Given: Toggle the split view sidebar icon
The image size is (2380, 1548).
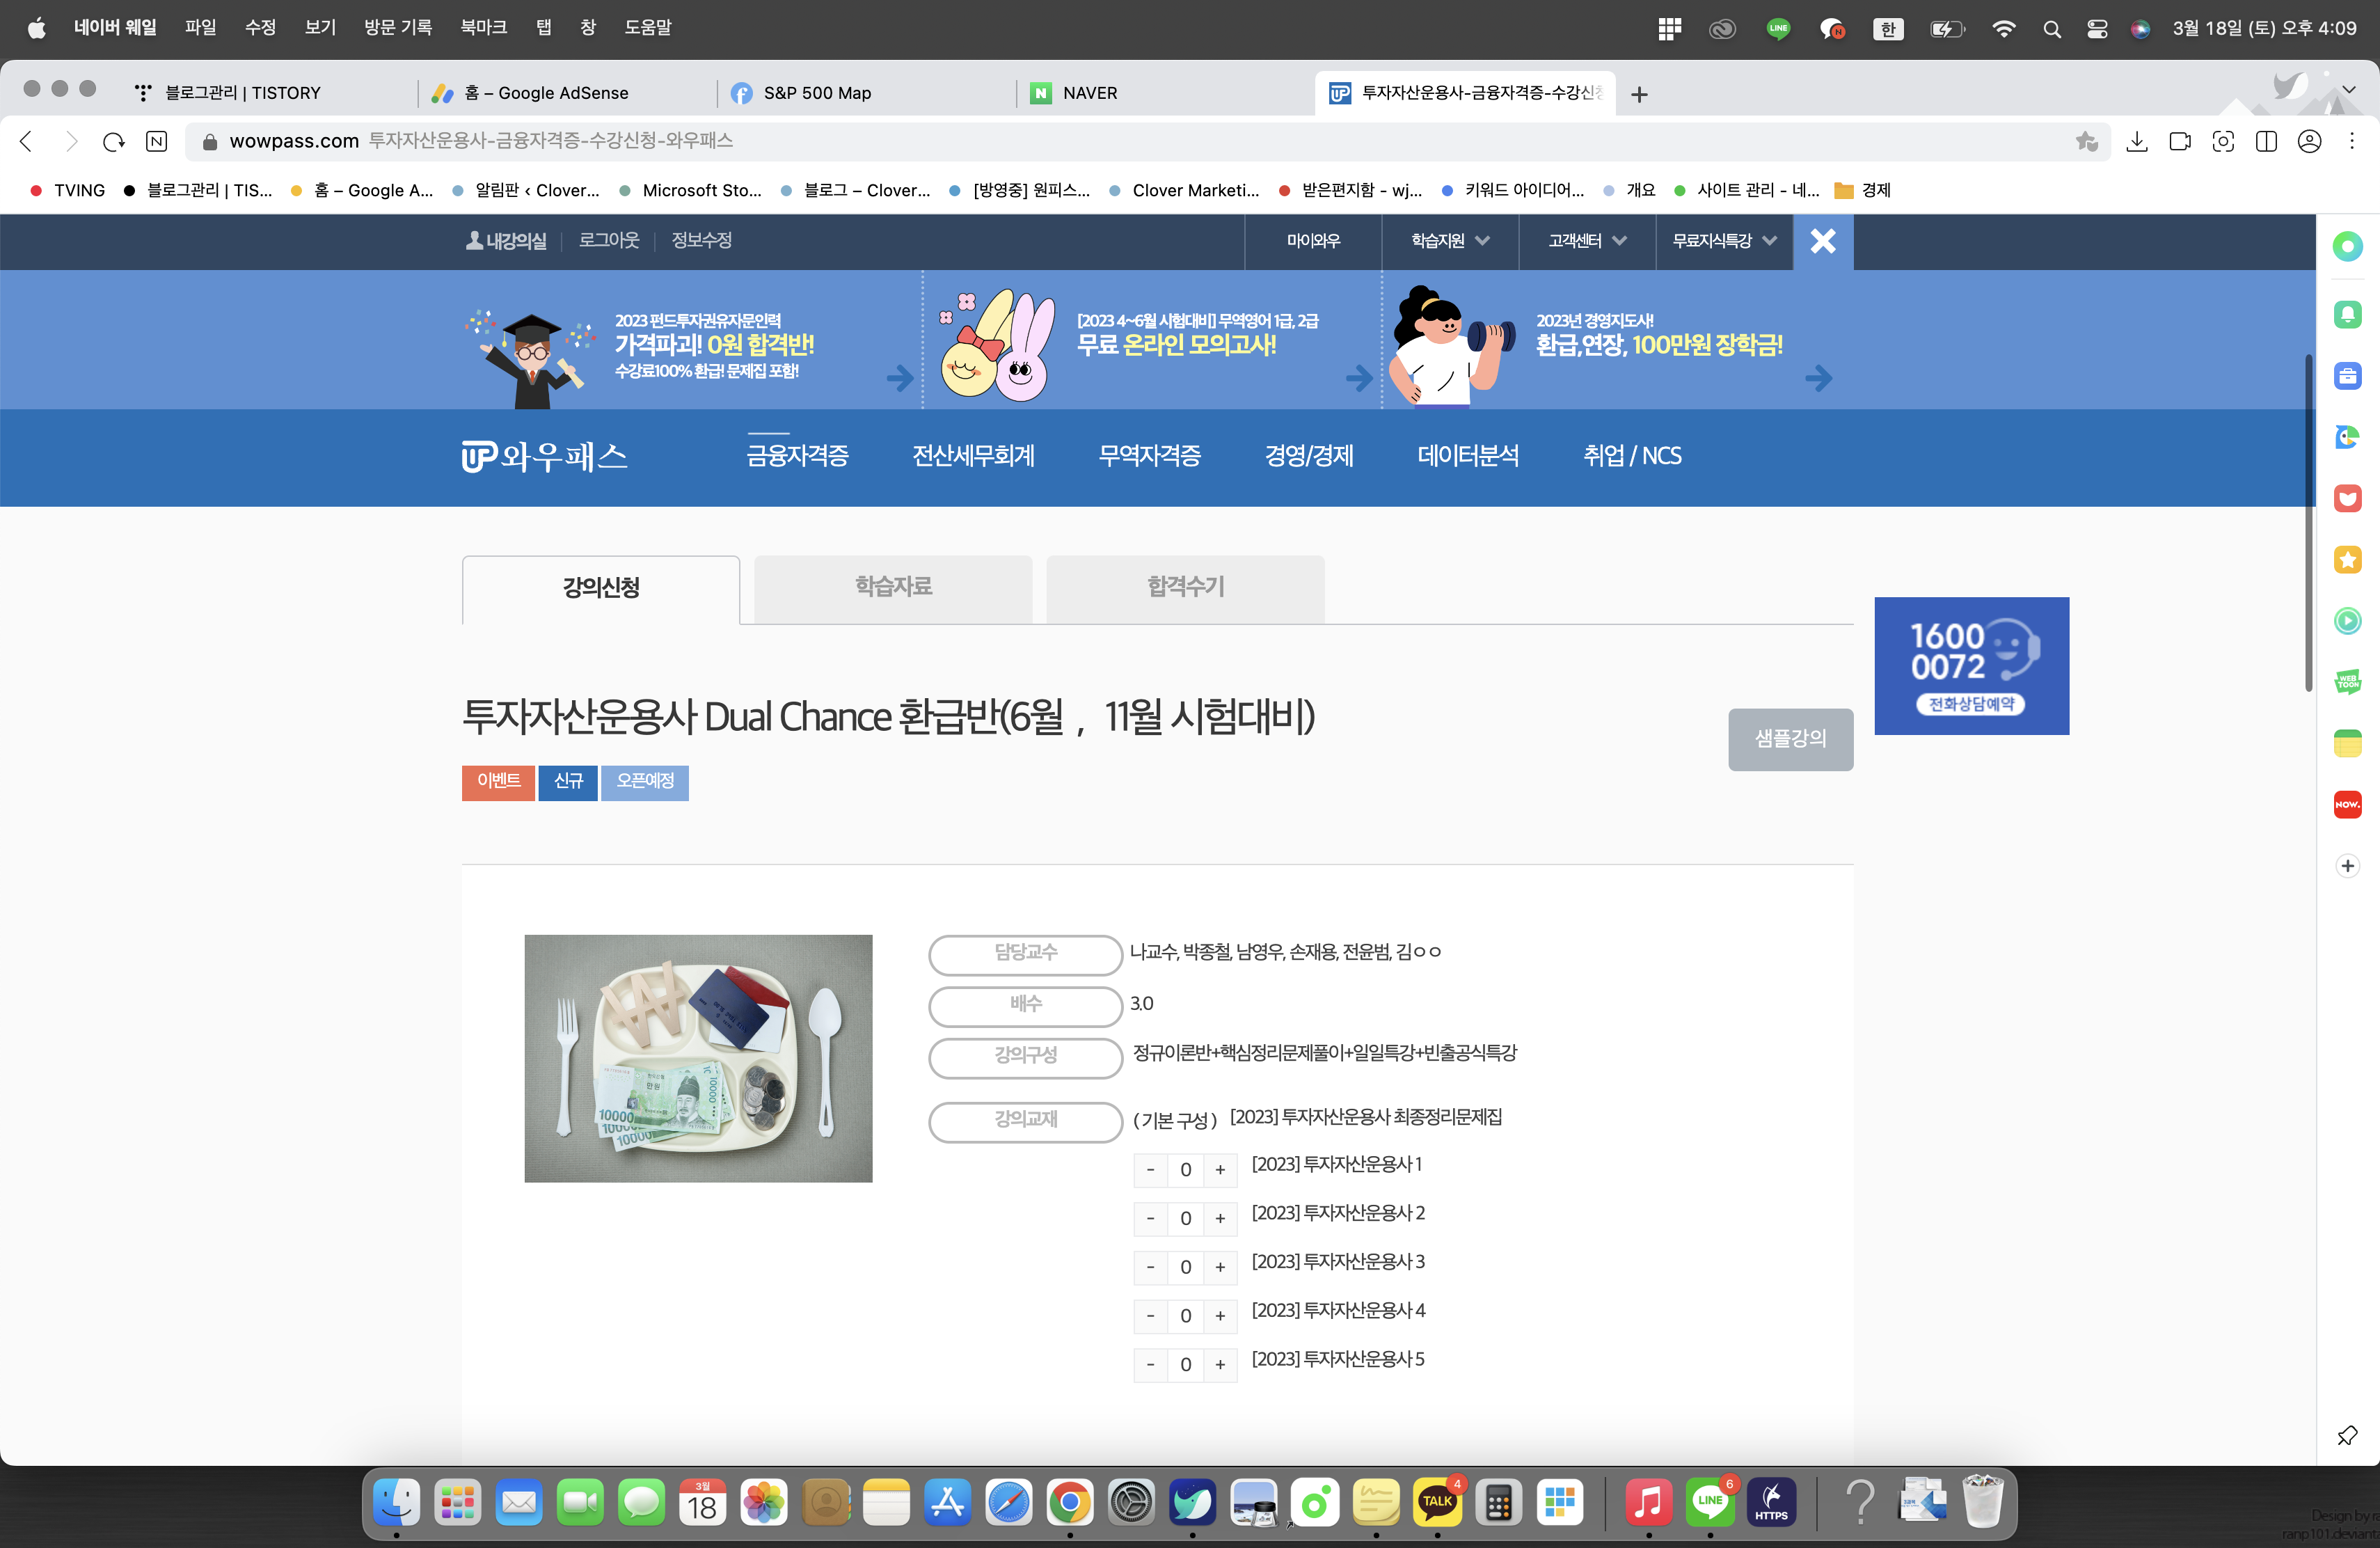Looking at the screenshot, I should pos(2266,142).
